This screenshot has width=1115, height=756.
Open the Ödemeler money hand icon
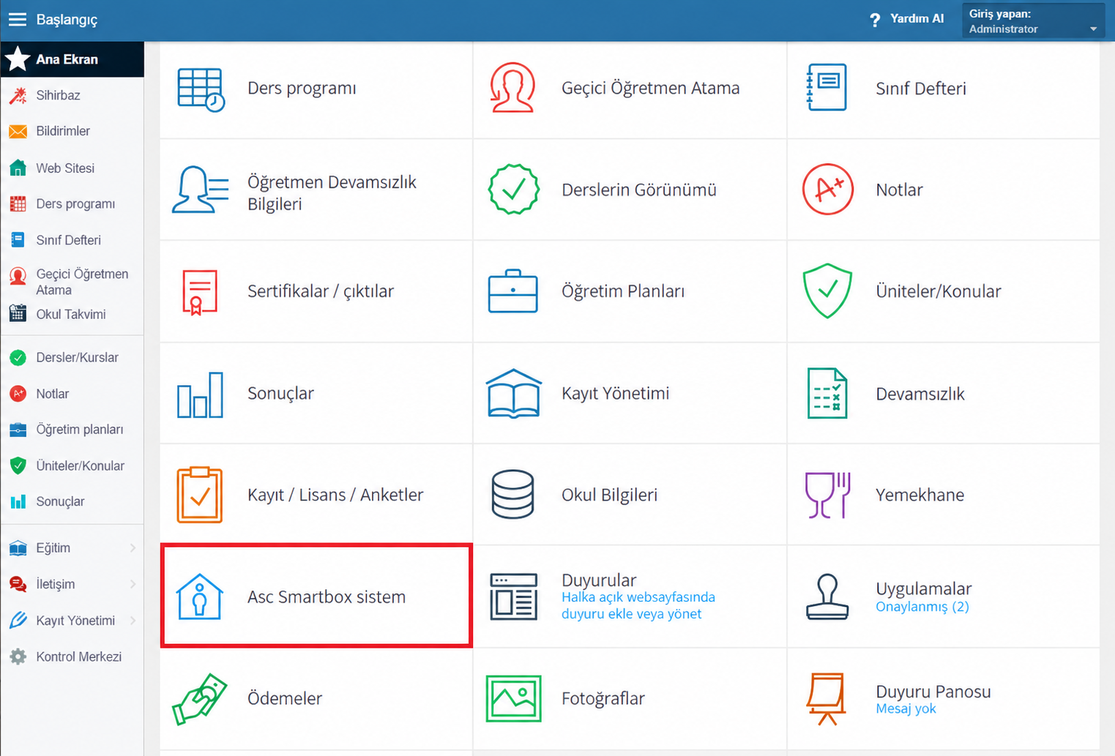(200, 698)
